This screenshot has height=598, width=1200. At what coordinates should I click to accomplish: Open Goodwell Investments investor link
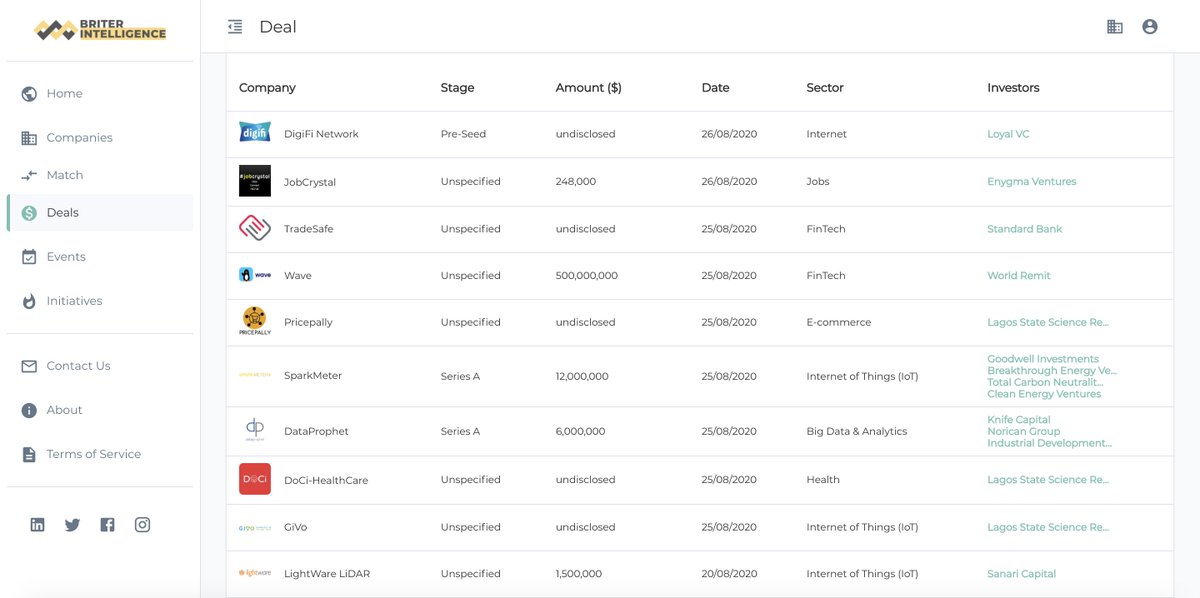[1043, 359]
